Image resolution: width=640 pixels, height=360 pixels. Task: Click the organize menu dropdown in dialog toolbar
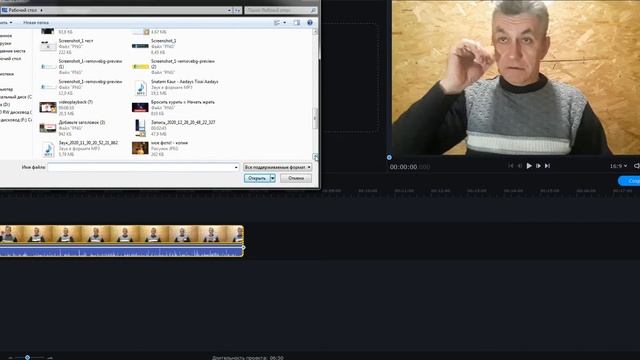[7, 22]
